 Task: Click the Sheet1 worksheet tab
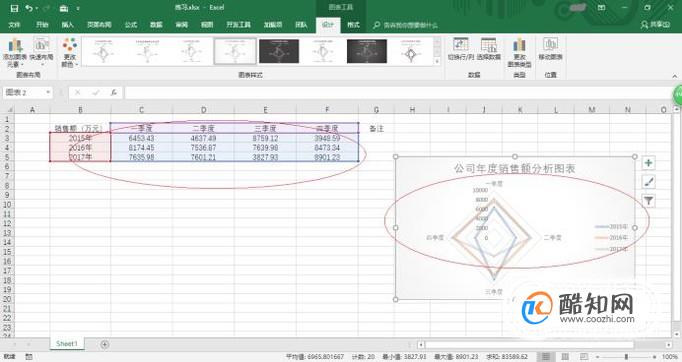point(67,343)
